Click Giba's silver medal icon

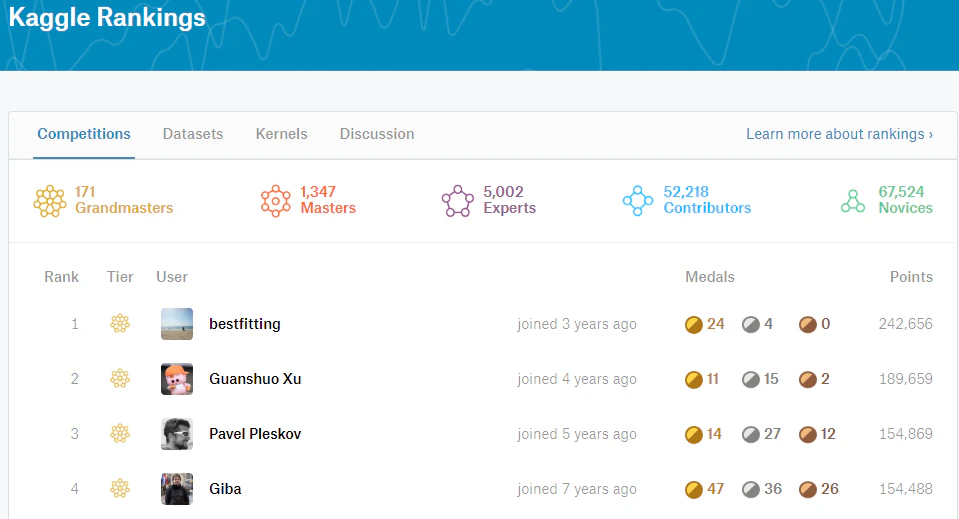coord(750,490)
